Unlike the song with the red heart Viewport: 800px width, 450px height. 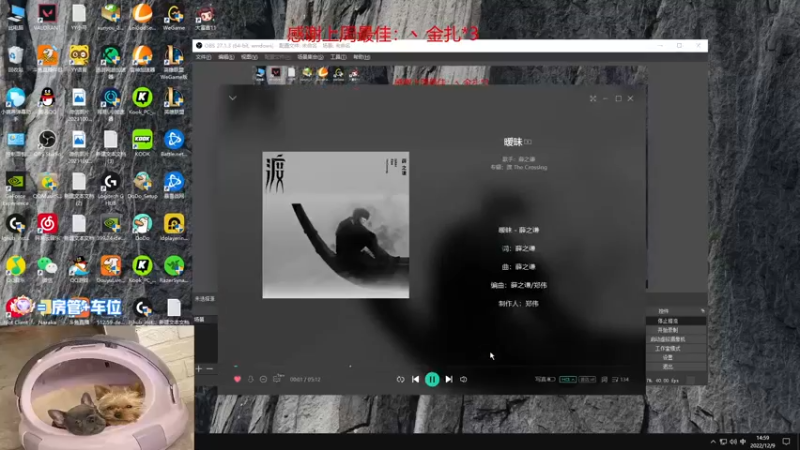click(237, 379)
